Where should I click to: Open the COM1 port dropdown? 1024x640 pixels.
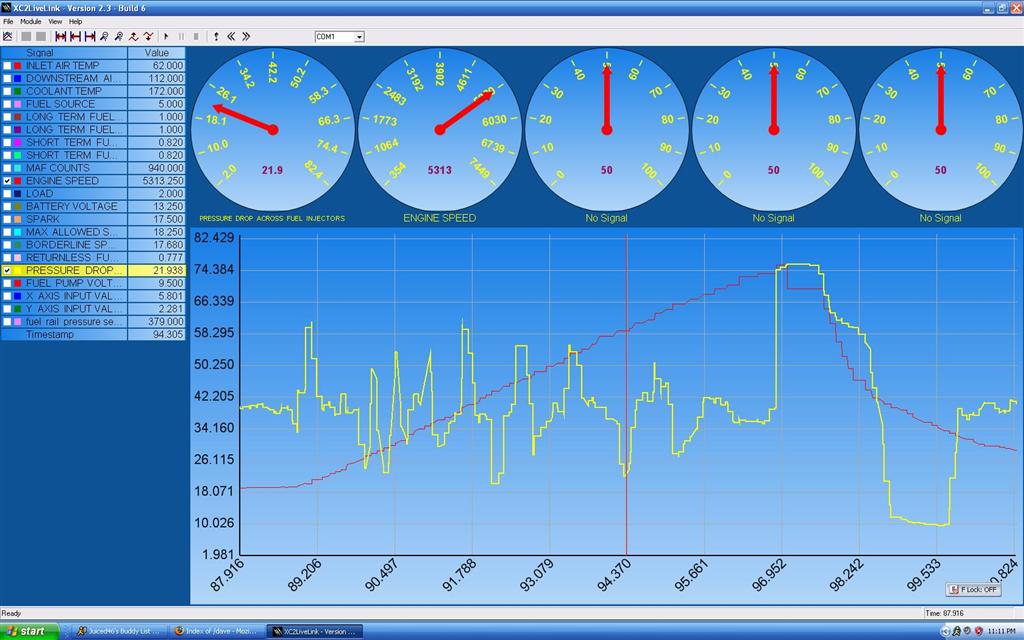358,36
